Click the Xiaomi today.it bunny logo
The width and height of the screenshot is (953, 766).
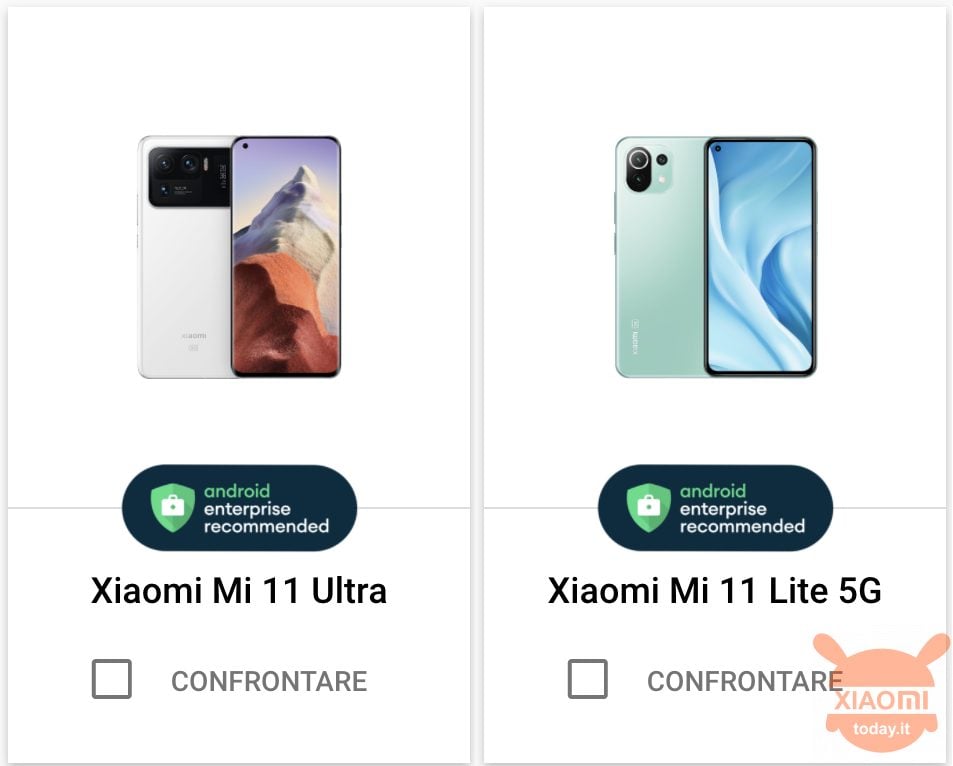pyautogui.click(x=881, y=693)
